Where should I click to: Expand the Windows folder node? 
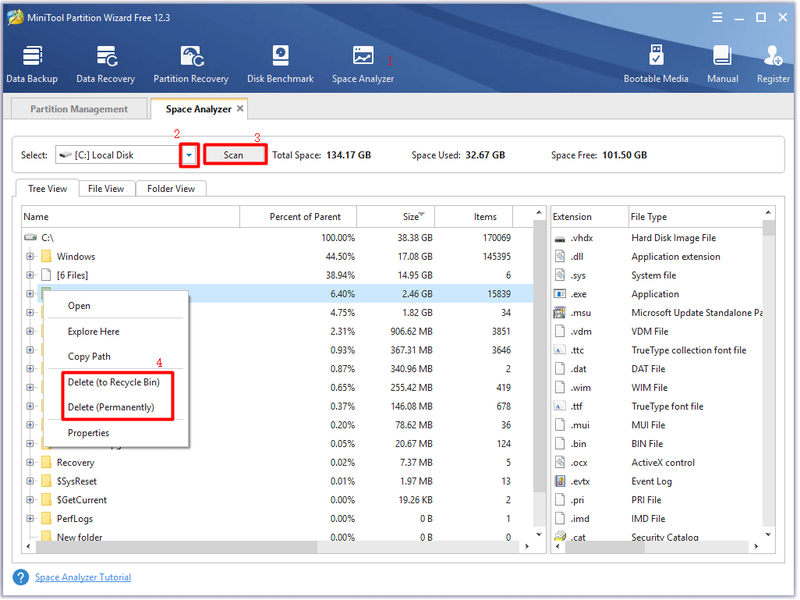(30, 257)
